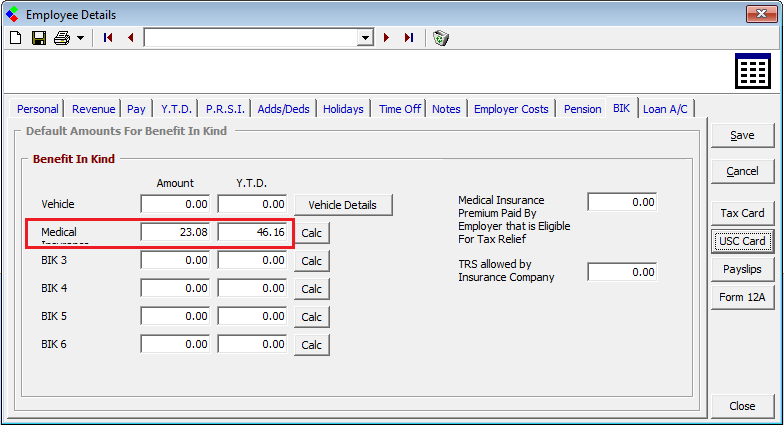Open the USC Card button
This screenshot has width=784, height=425.
(741, 241)
